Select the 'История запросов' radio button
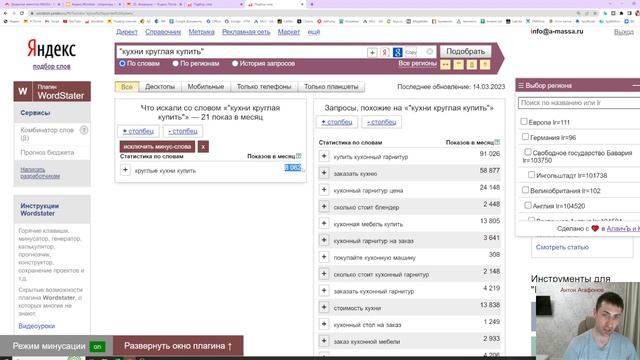The height and width of the screenshot is (360, 640). click(x=235, y=63)
